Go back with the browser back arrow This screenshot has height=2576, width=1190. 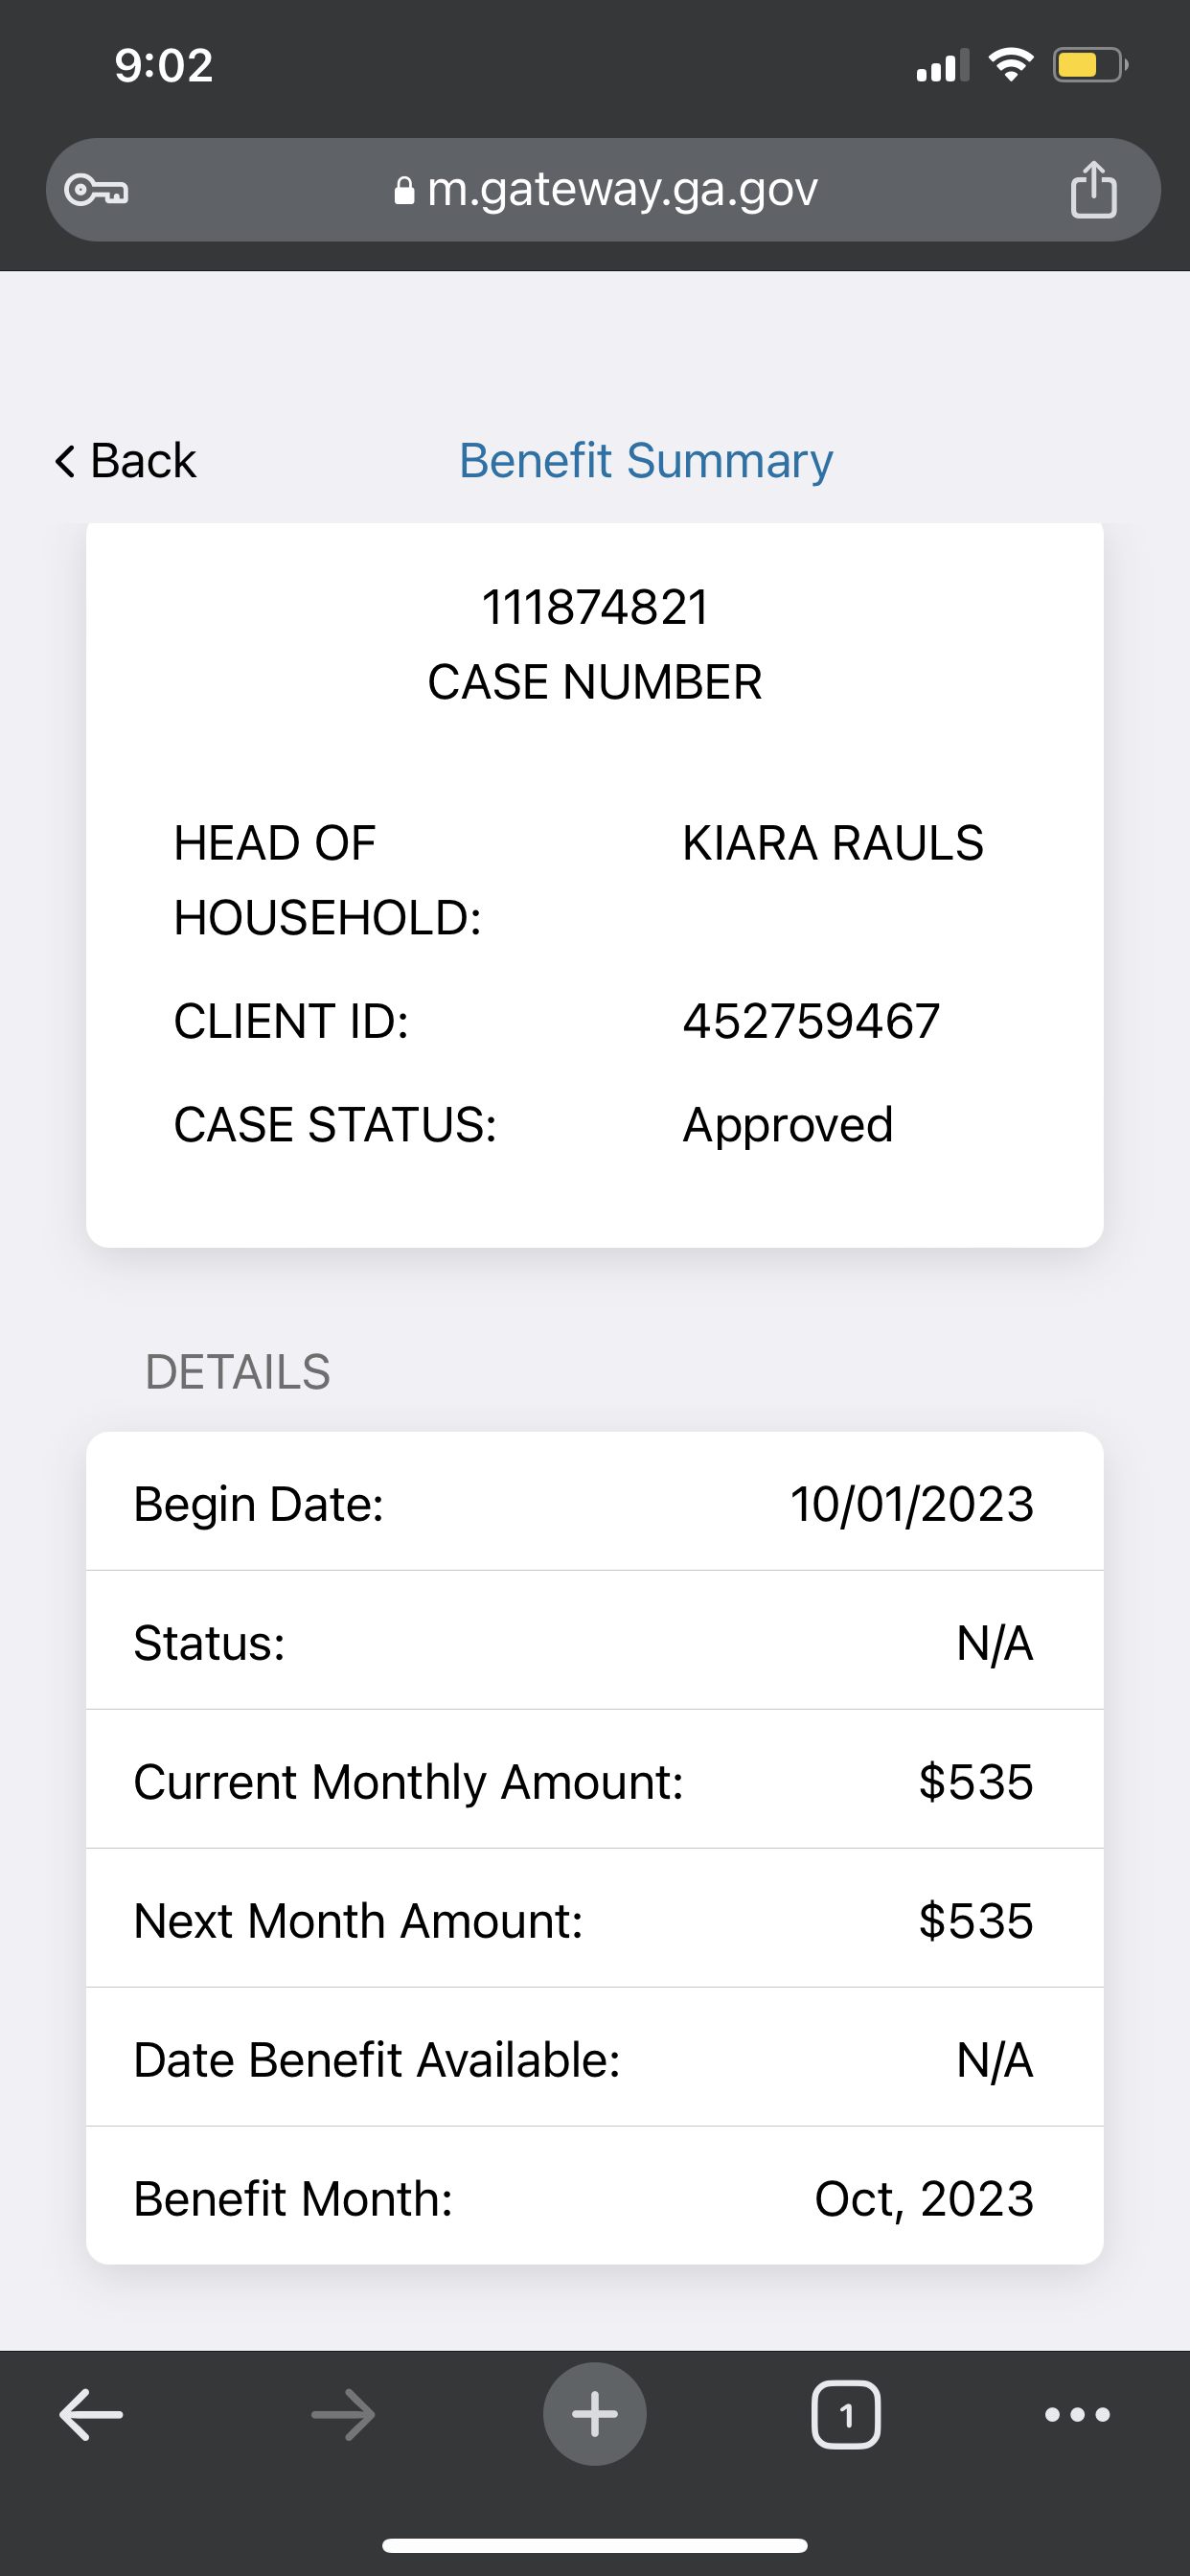[91, 2414]
